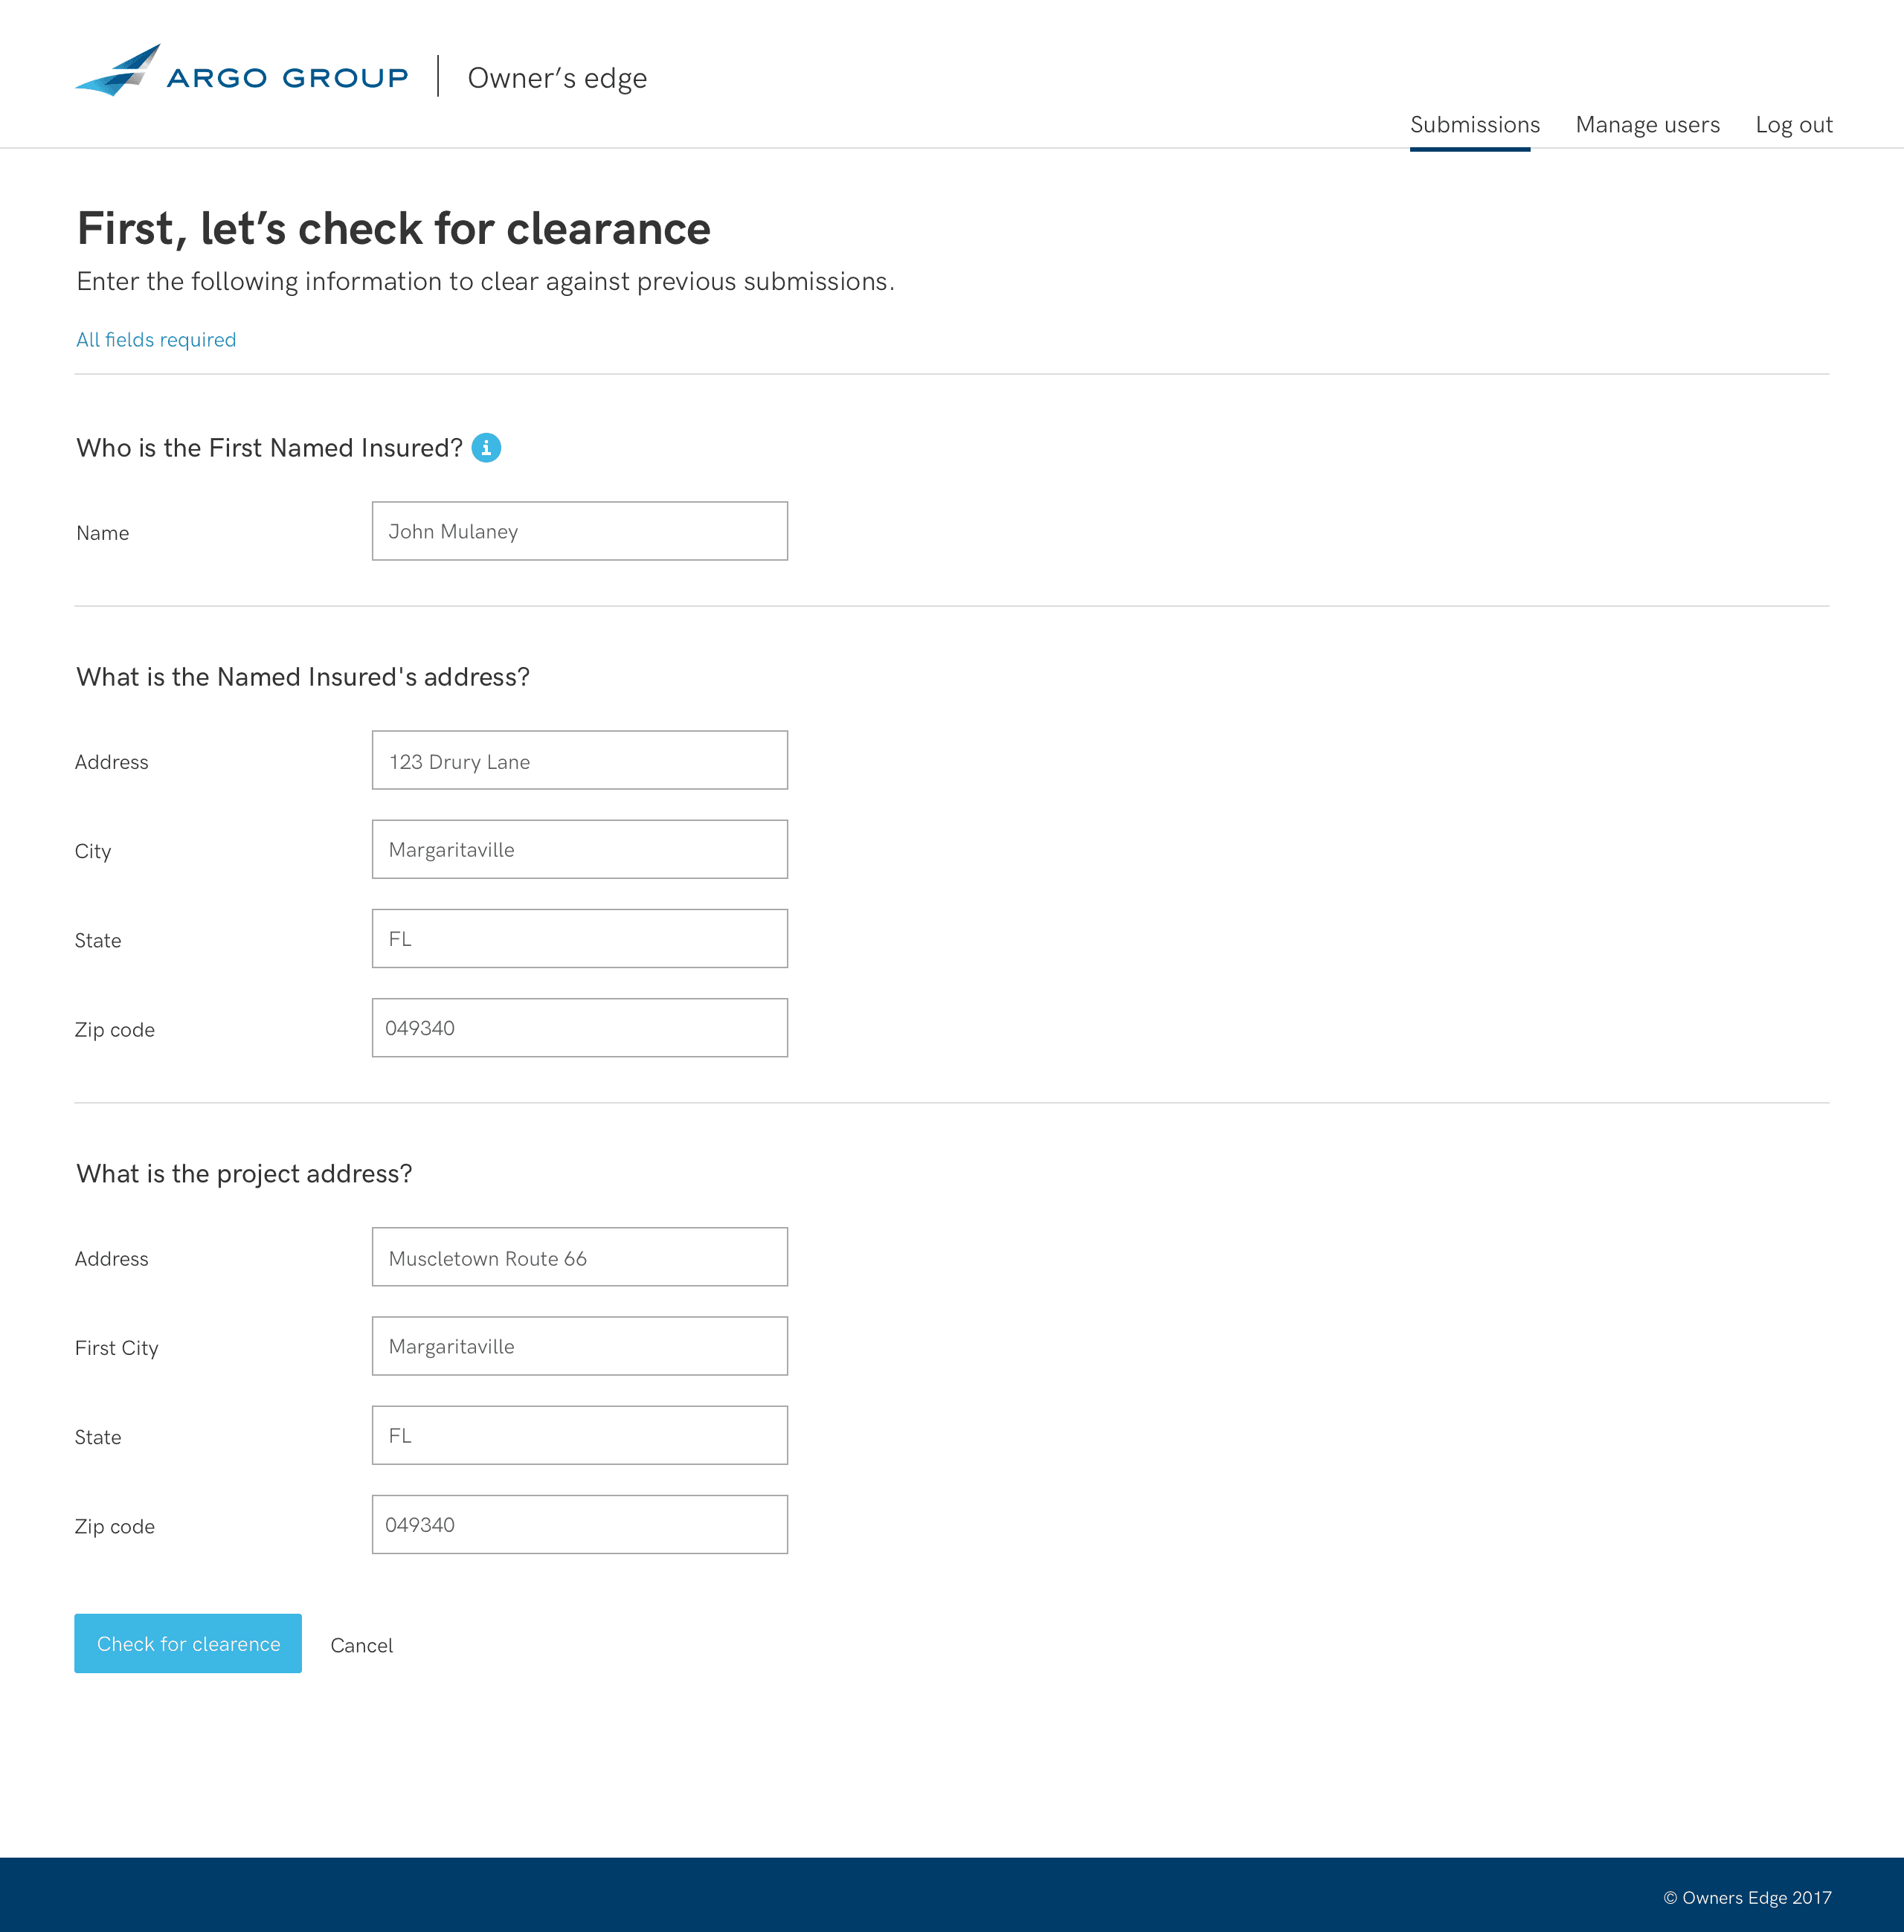
Task: Click the Cancel link
Action: click(361, 1645)
